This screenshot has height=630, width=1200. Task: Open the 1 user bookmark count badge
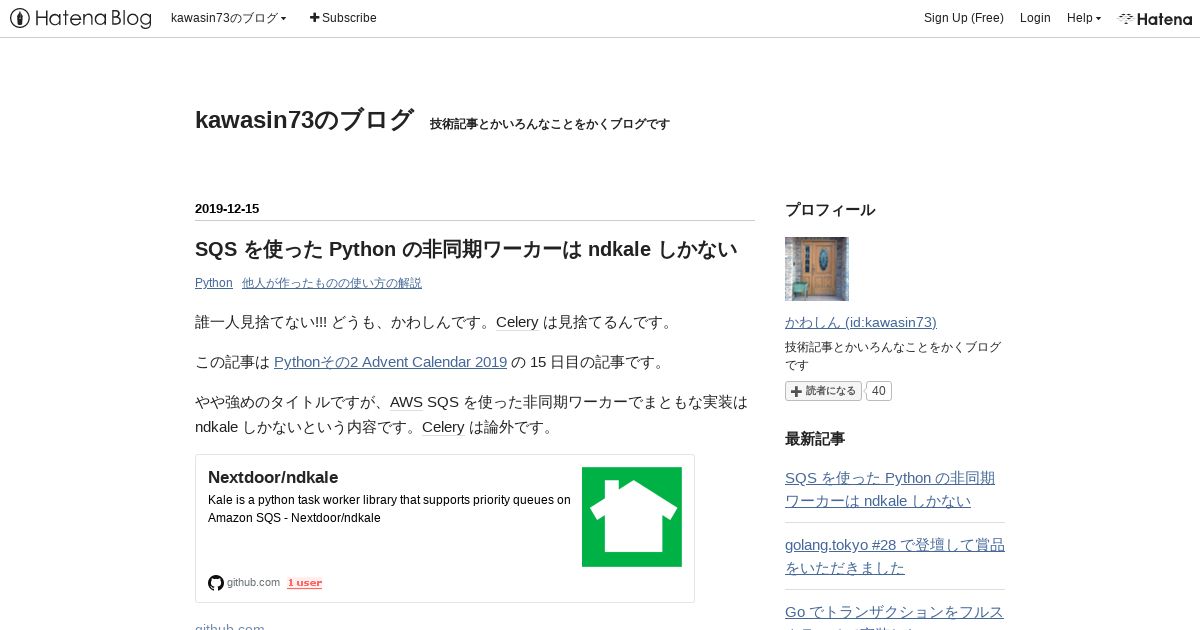[x=305, y=583]
